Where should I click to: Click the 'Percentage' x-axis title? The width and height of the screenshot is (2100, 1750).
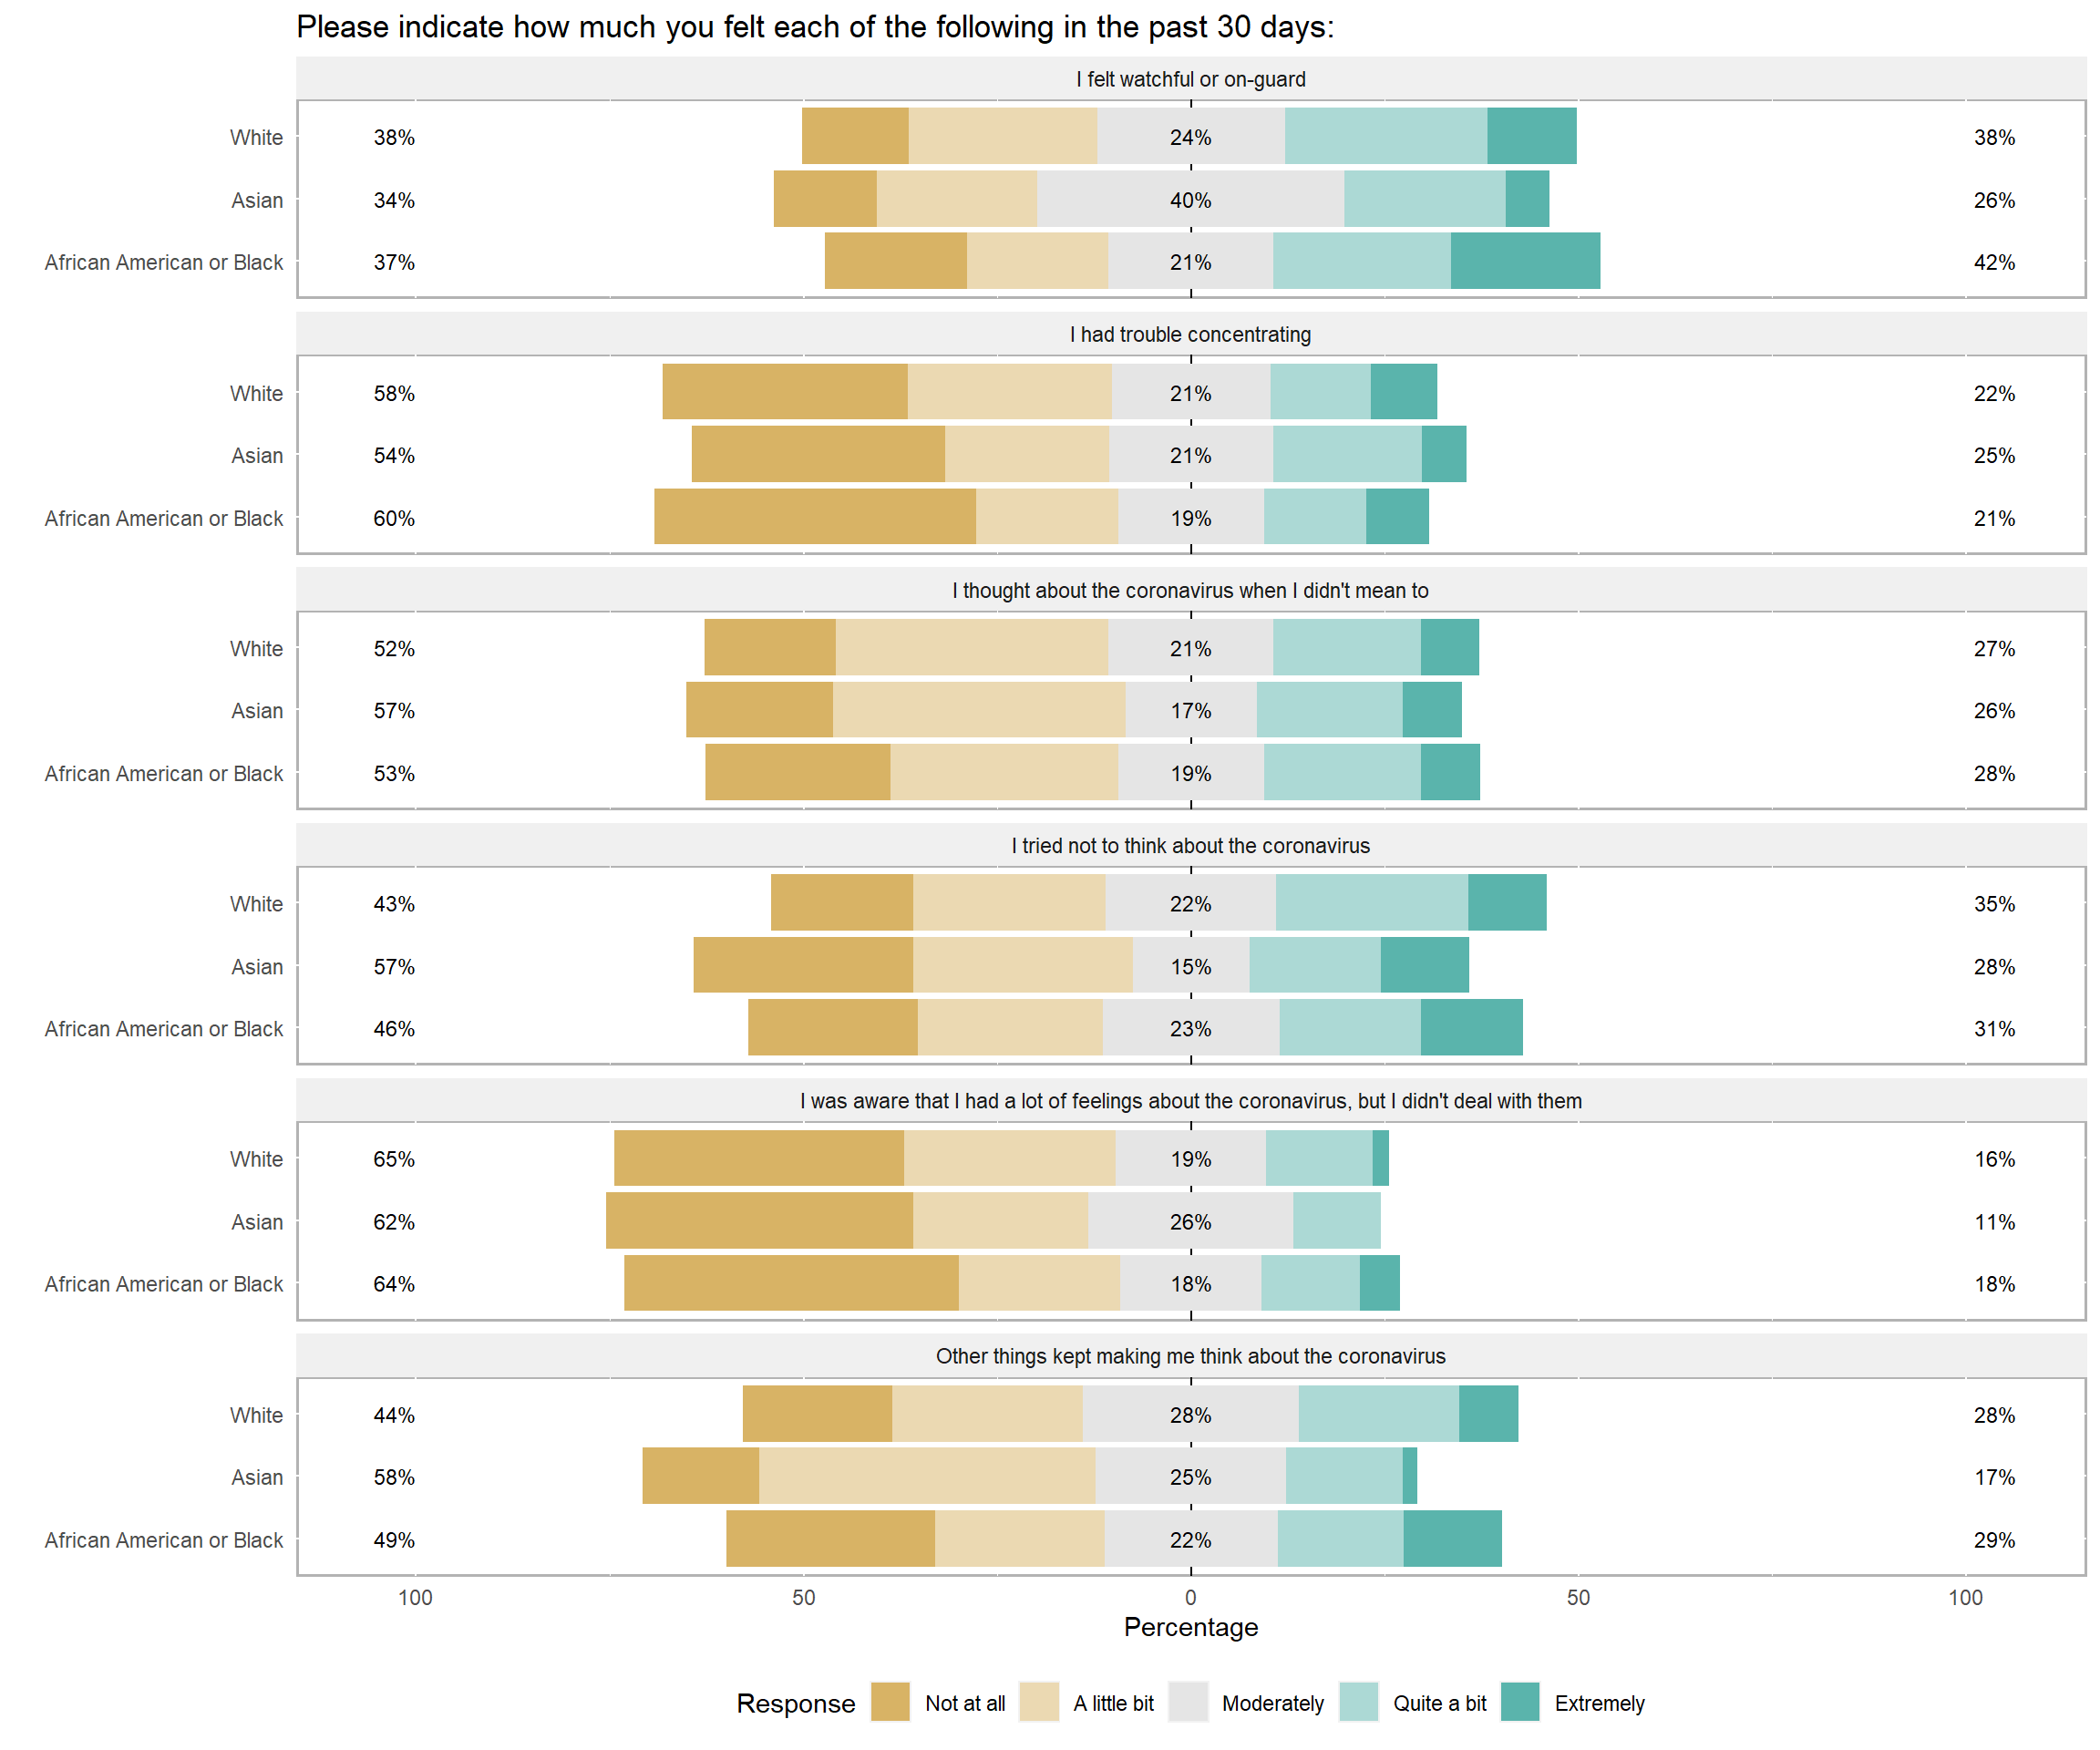click(1190, 1627)
